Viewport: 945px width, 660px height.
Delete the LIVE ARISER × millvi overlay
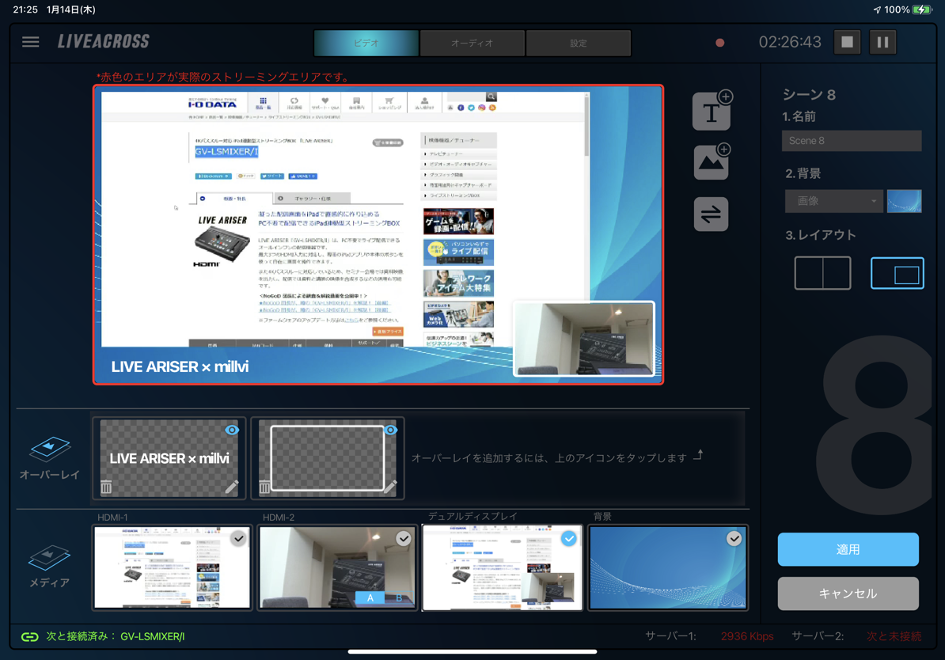(x=106, y=487)
